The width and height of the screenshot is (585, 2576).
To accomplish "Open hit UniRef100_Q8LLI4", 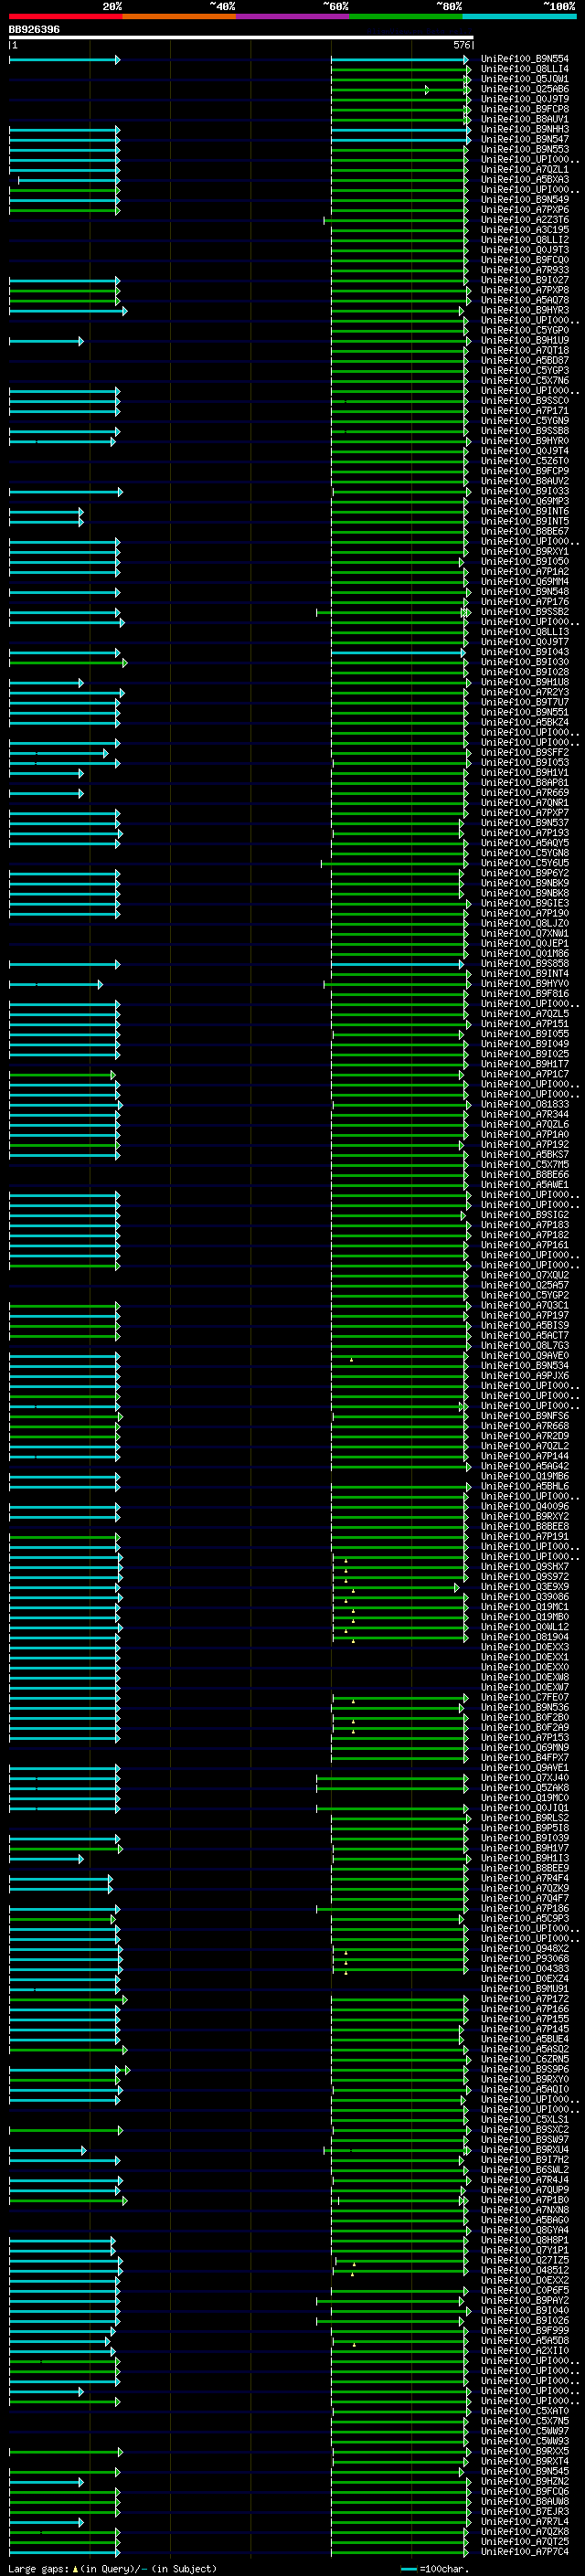I will [x=525, y=69].
